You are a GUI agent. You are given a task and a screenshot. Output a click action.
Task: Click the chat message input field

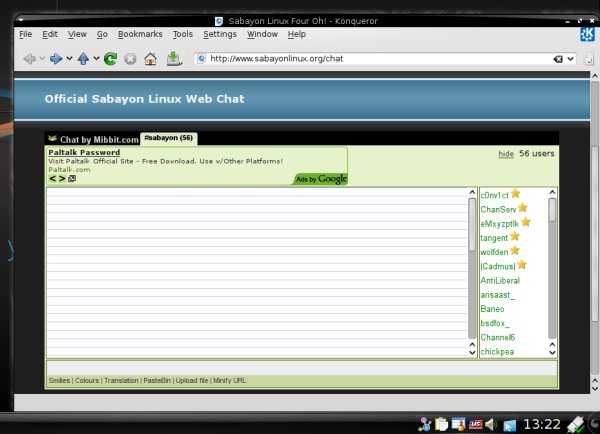[302, 368]
